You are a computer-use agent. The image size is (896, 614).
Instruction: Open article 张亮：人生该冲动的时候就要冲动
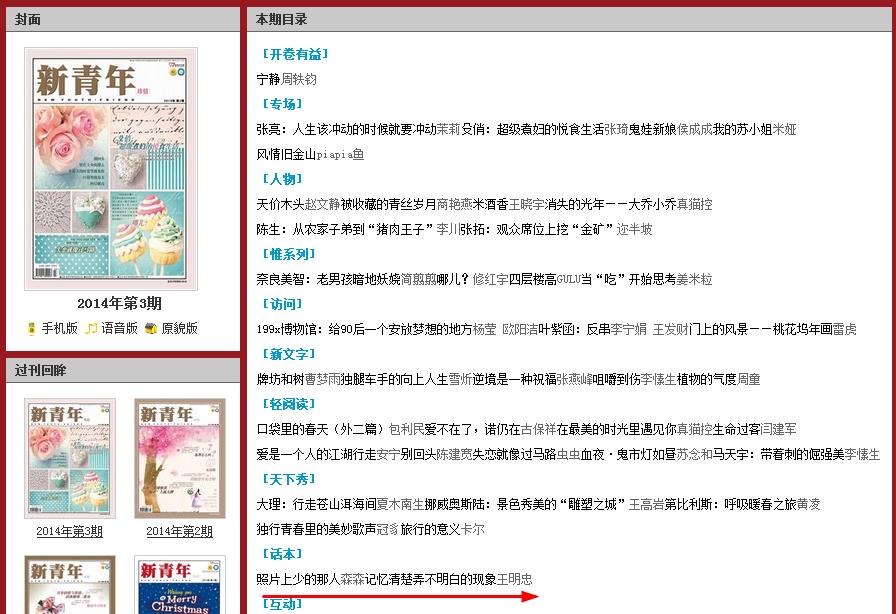pos(346,129)
